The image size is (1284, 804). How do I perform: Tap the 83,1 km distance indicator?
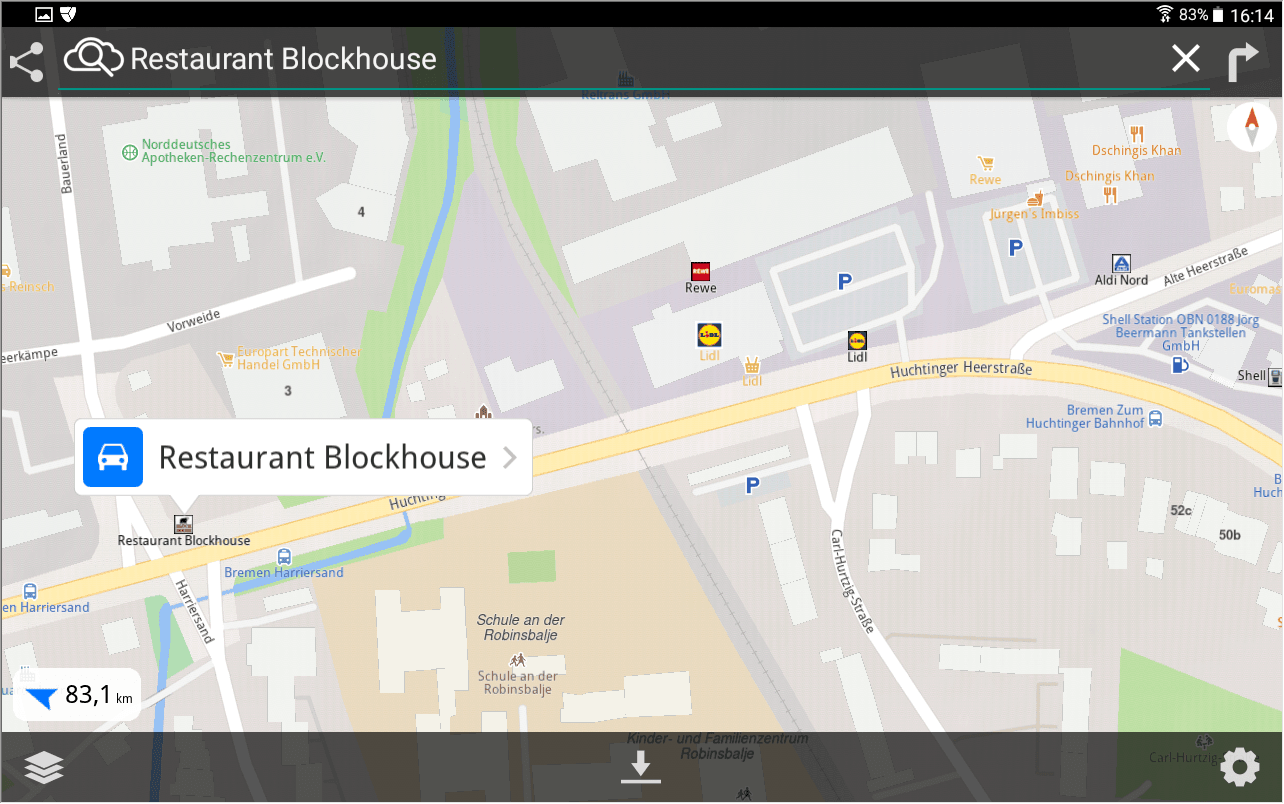tap(77, 695)
